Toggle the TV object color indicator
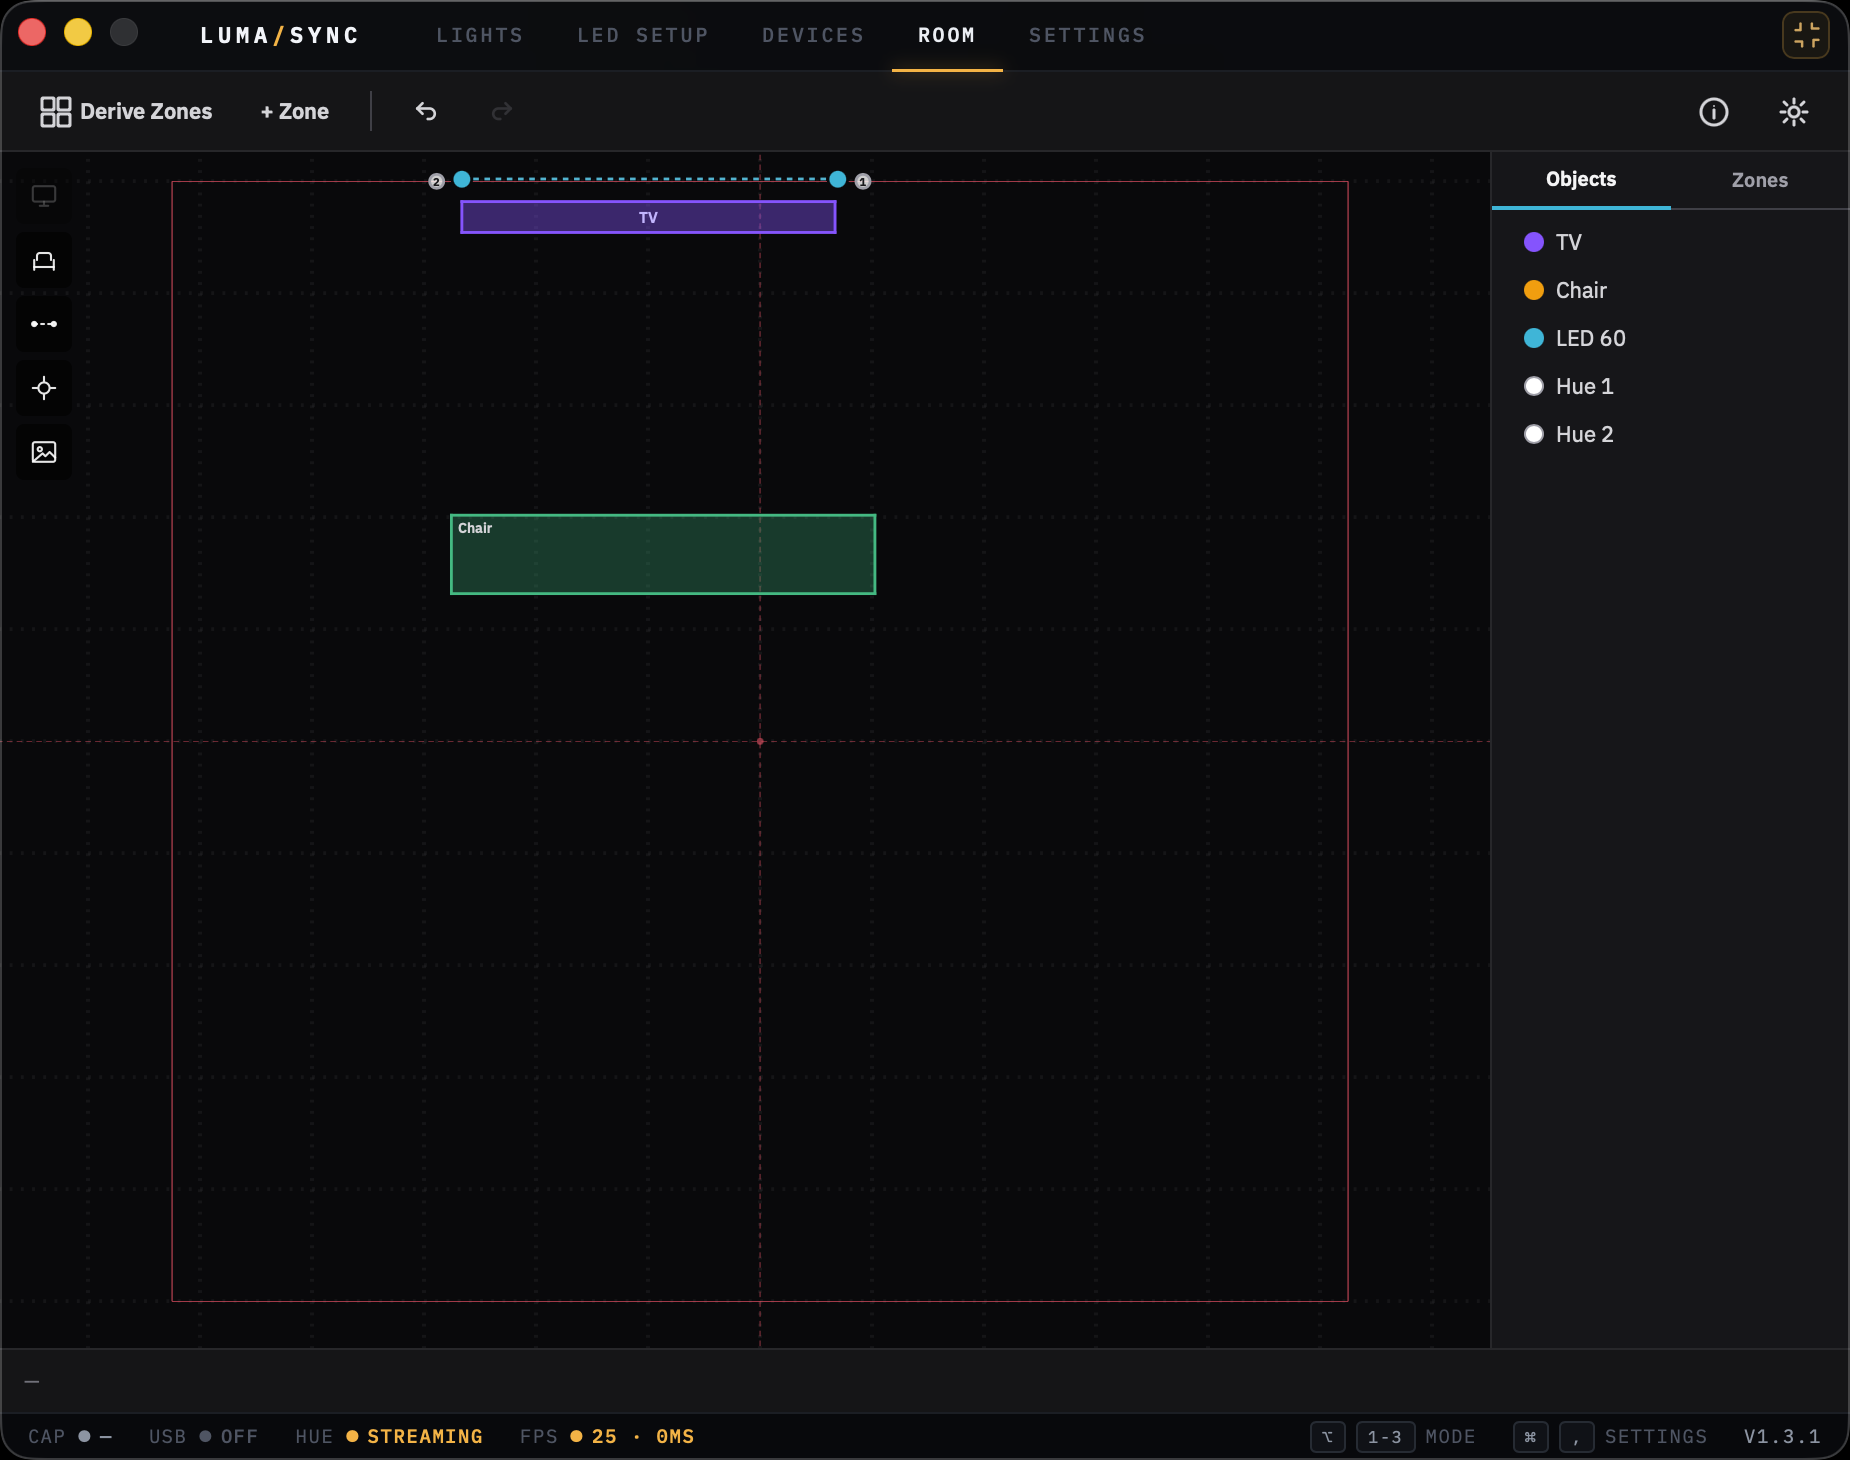Image resolution: width=1850 pixels, height=1460 pixels. tap(1535, 242)
